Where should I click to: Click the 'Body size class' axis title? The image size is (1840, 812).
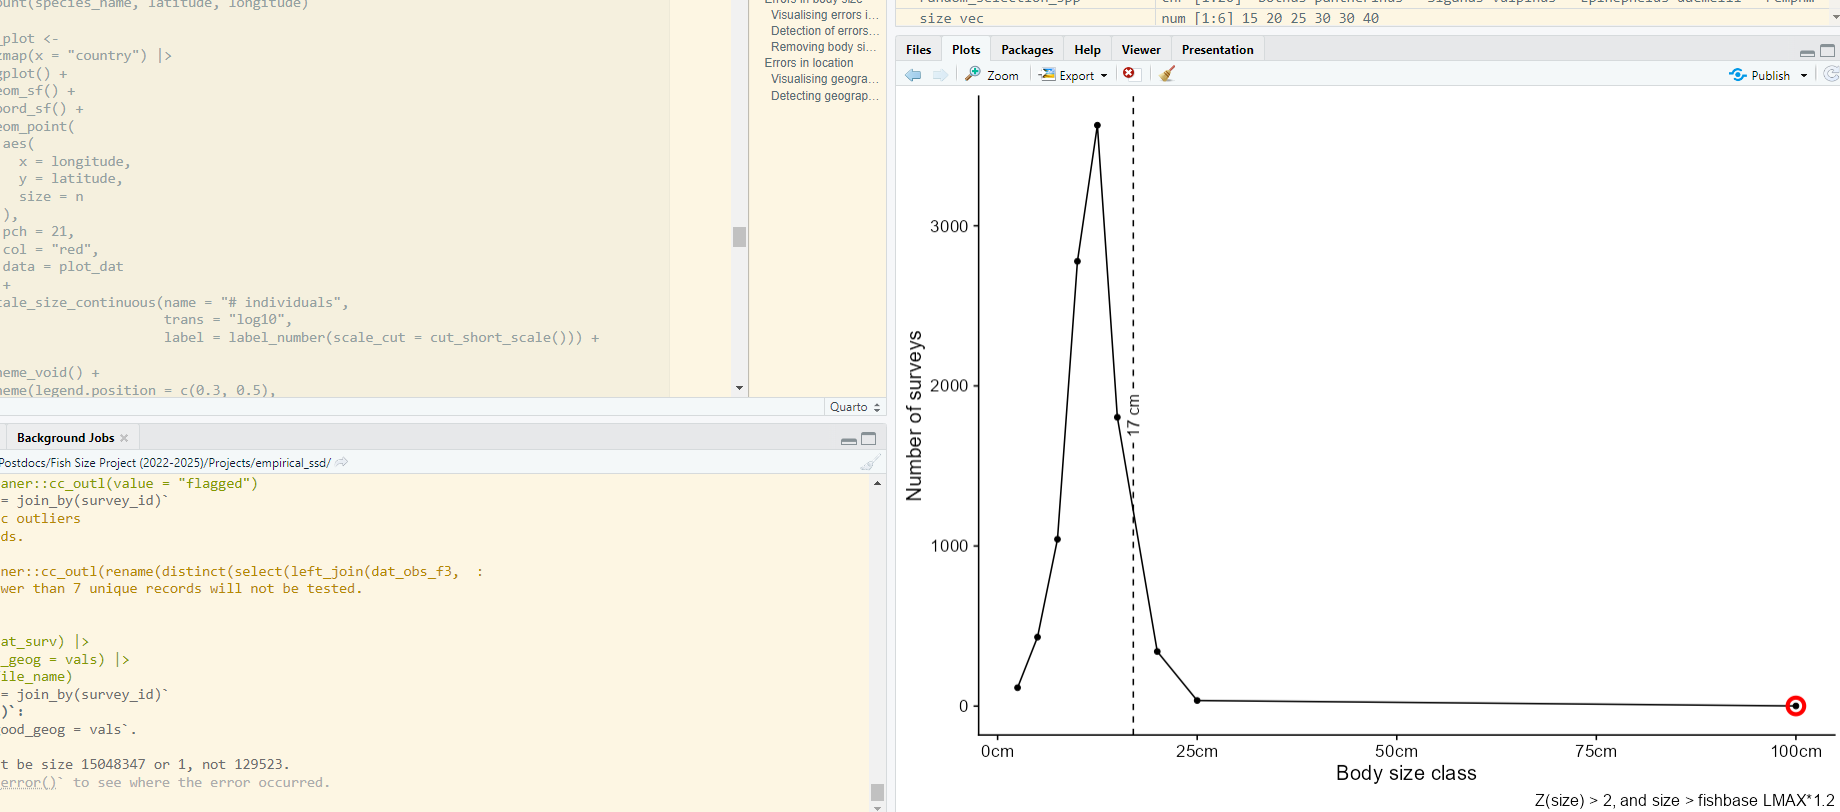pyautogui.click(x=1406, y=773)
